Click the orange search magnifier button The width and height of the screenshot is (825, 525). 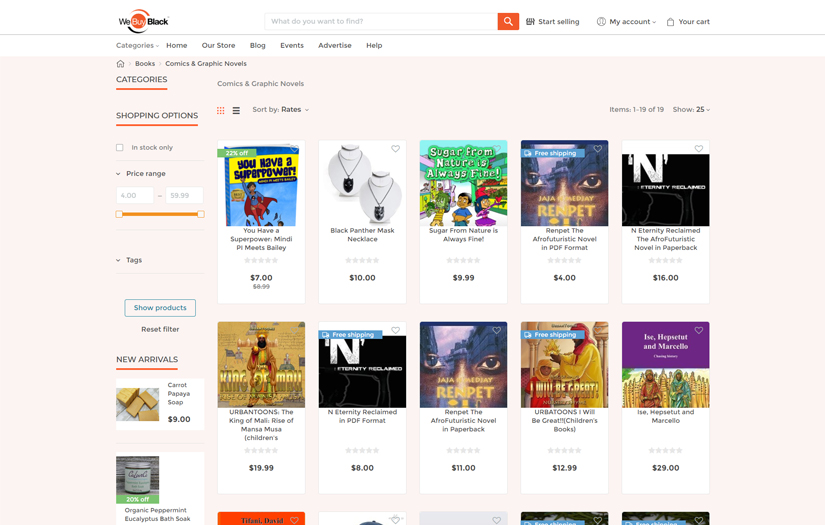(508, 21)
